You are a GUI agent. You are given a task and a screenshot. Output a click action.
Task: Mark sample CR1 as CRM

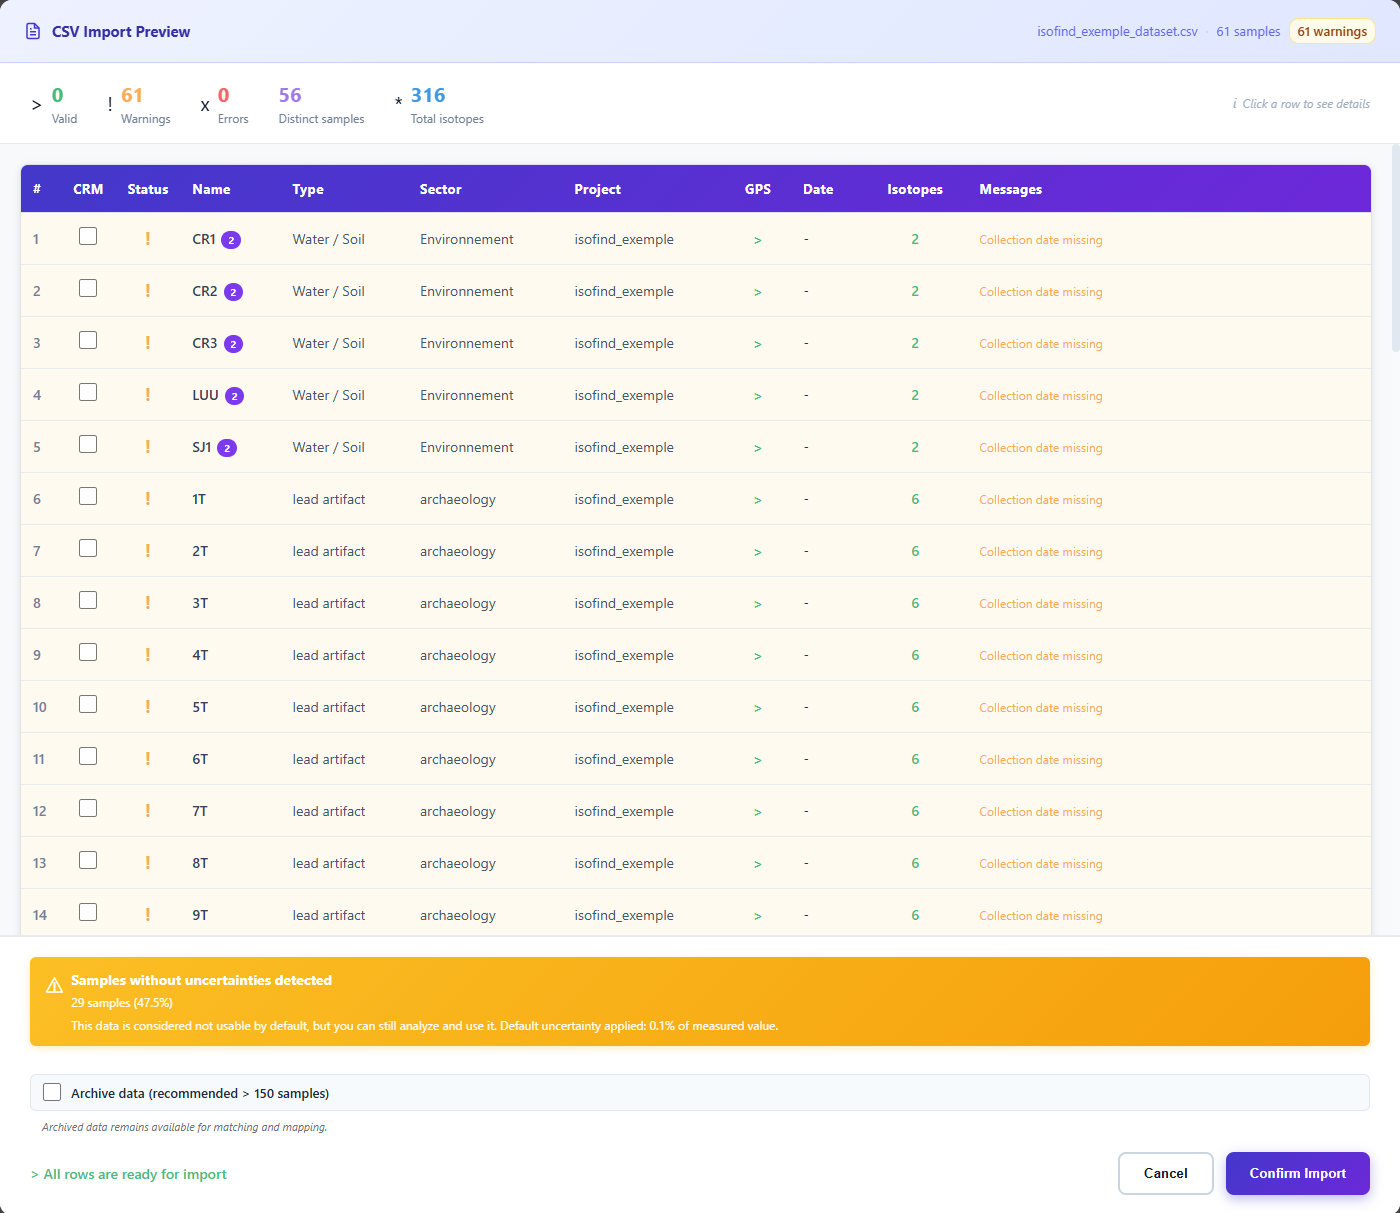click(88, 236)
